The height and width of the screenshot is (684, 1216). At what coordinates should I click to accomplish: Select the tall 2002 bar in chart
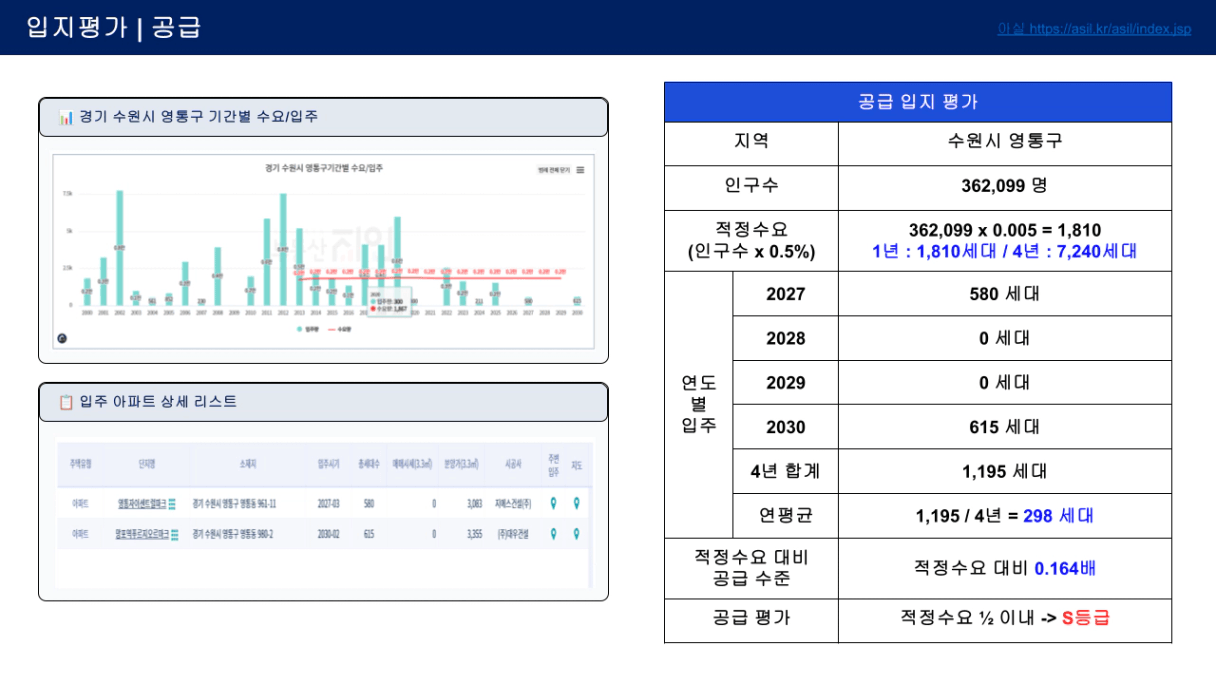(120, 247)
